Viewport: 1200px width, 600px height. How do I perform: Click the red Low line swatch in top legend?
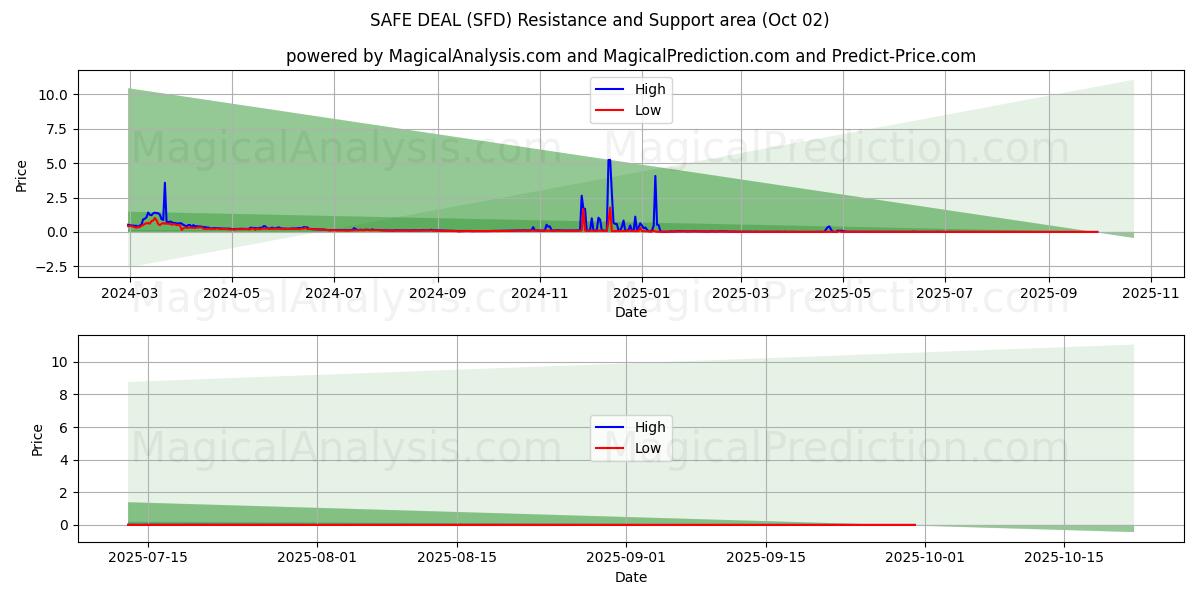click(611, 110)
